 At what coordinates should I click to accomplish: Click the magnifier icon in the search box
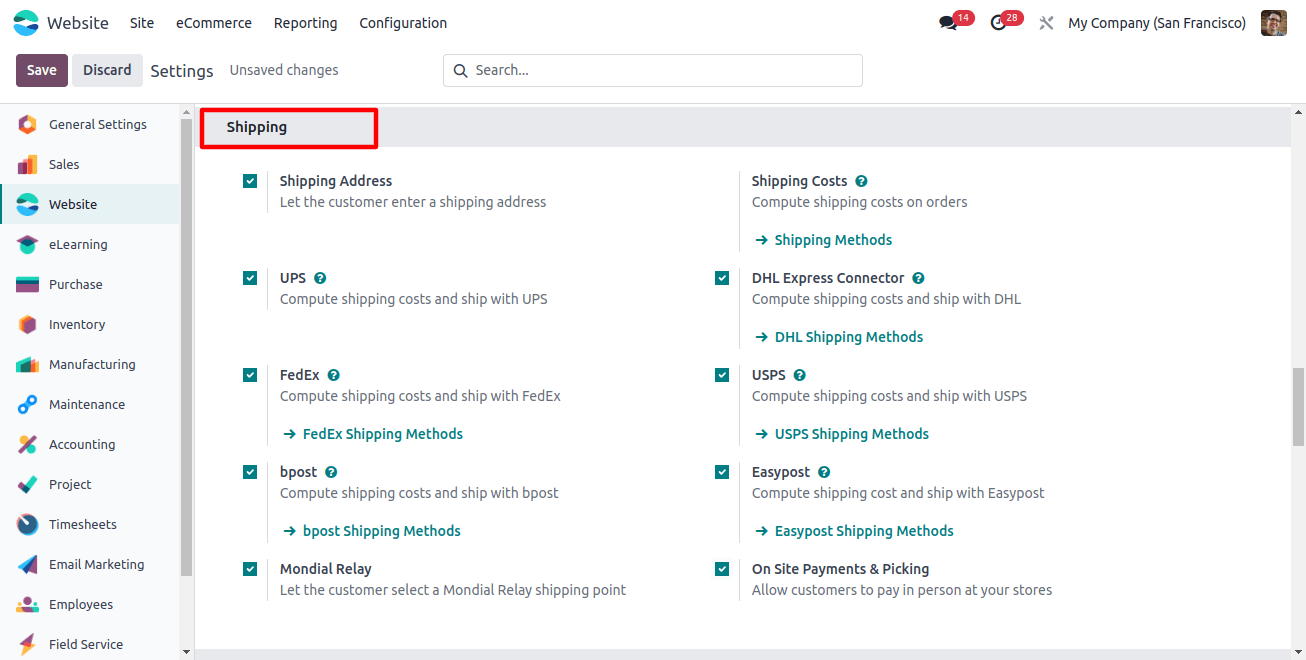(460, 71)
